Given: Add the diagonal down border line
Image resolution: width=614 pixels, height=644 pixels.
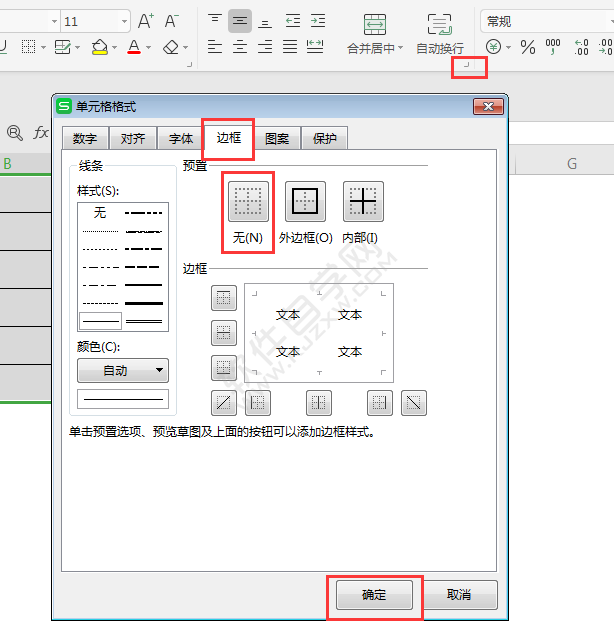Looking at the screenshot, I should click(413, 403).
